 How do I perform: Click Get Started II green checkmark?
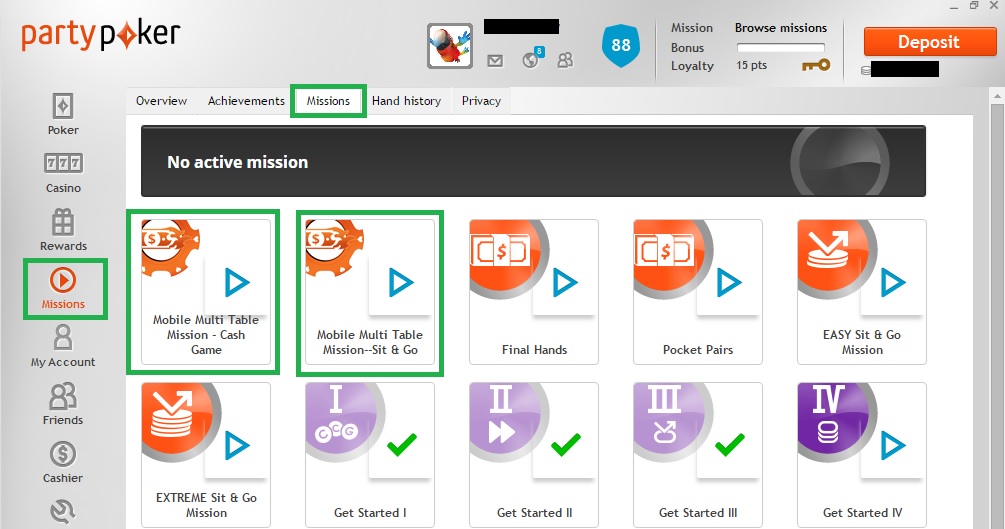tap(566, 444)
